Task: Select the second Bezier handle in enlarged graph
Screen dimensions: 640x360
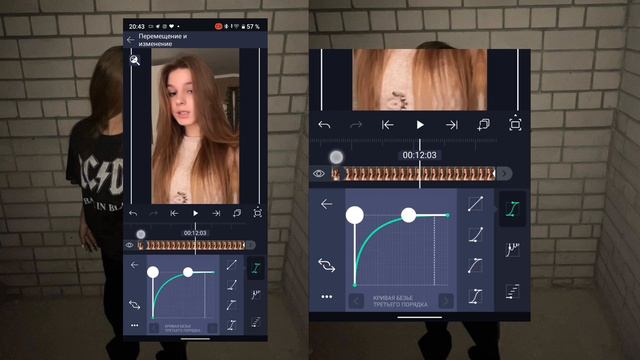Action: pyautogui.click(x=409, y=215)
